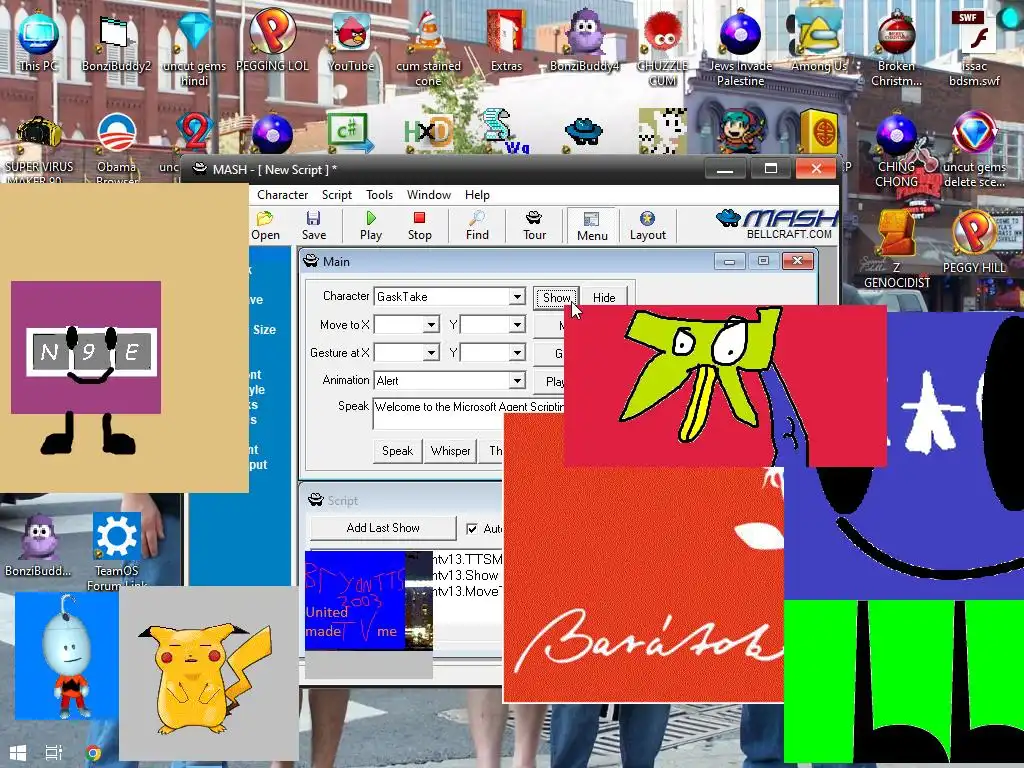Launch Chrome from the taskbar
Screen dimensions: 1024x768
[93, 753]
